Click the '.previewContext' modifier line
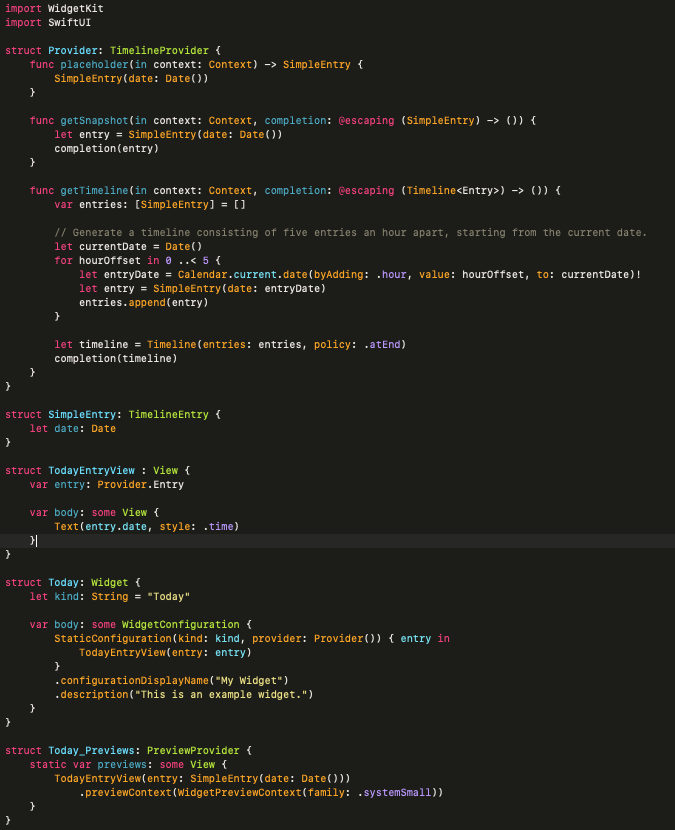 tap(261, 793)
